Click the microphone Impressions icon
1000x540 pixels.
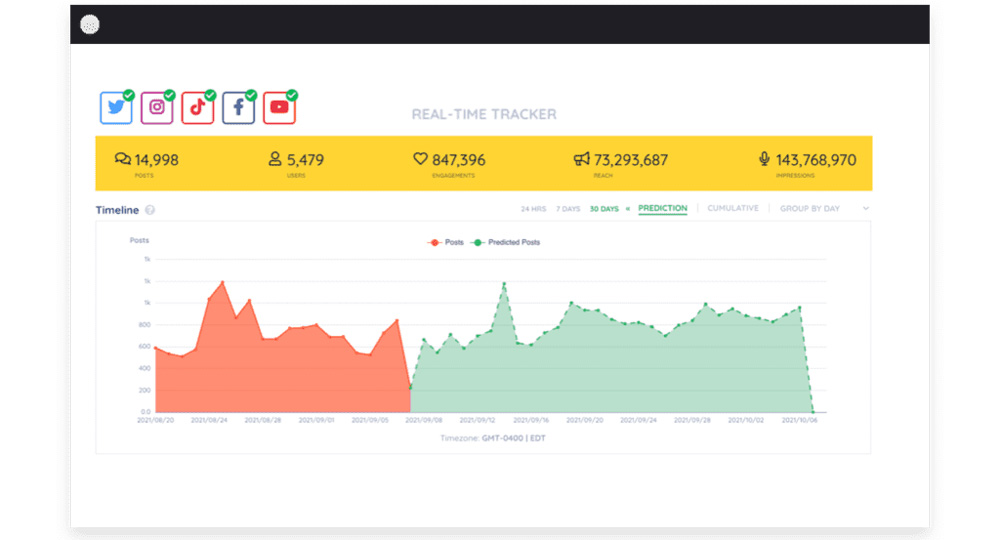pos(765,159)
